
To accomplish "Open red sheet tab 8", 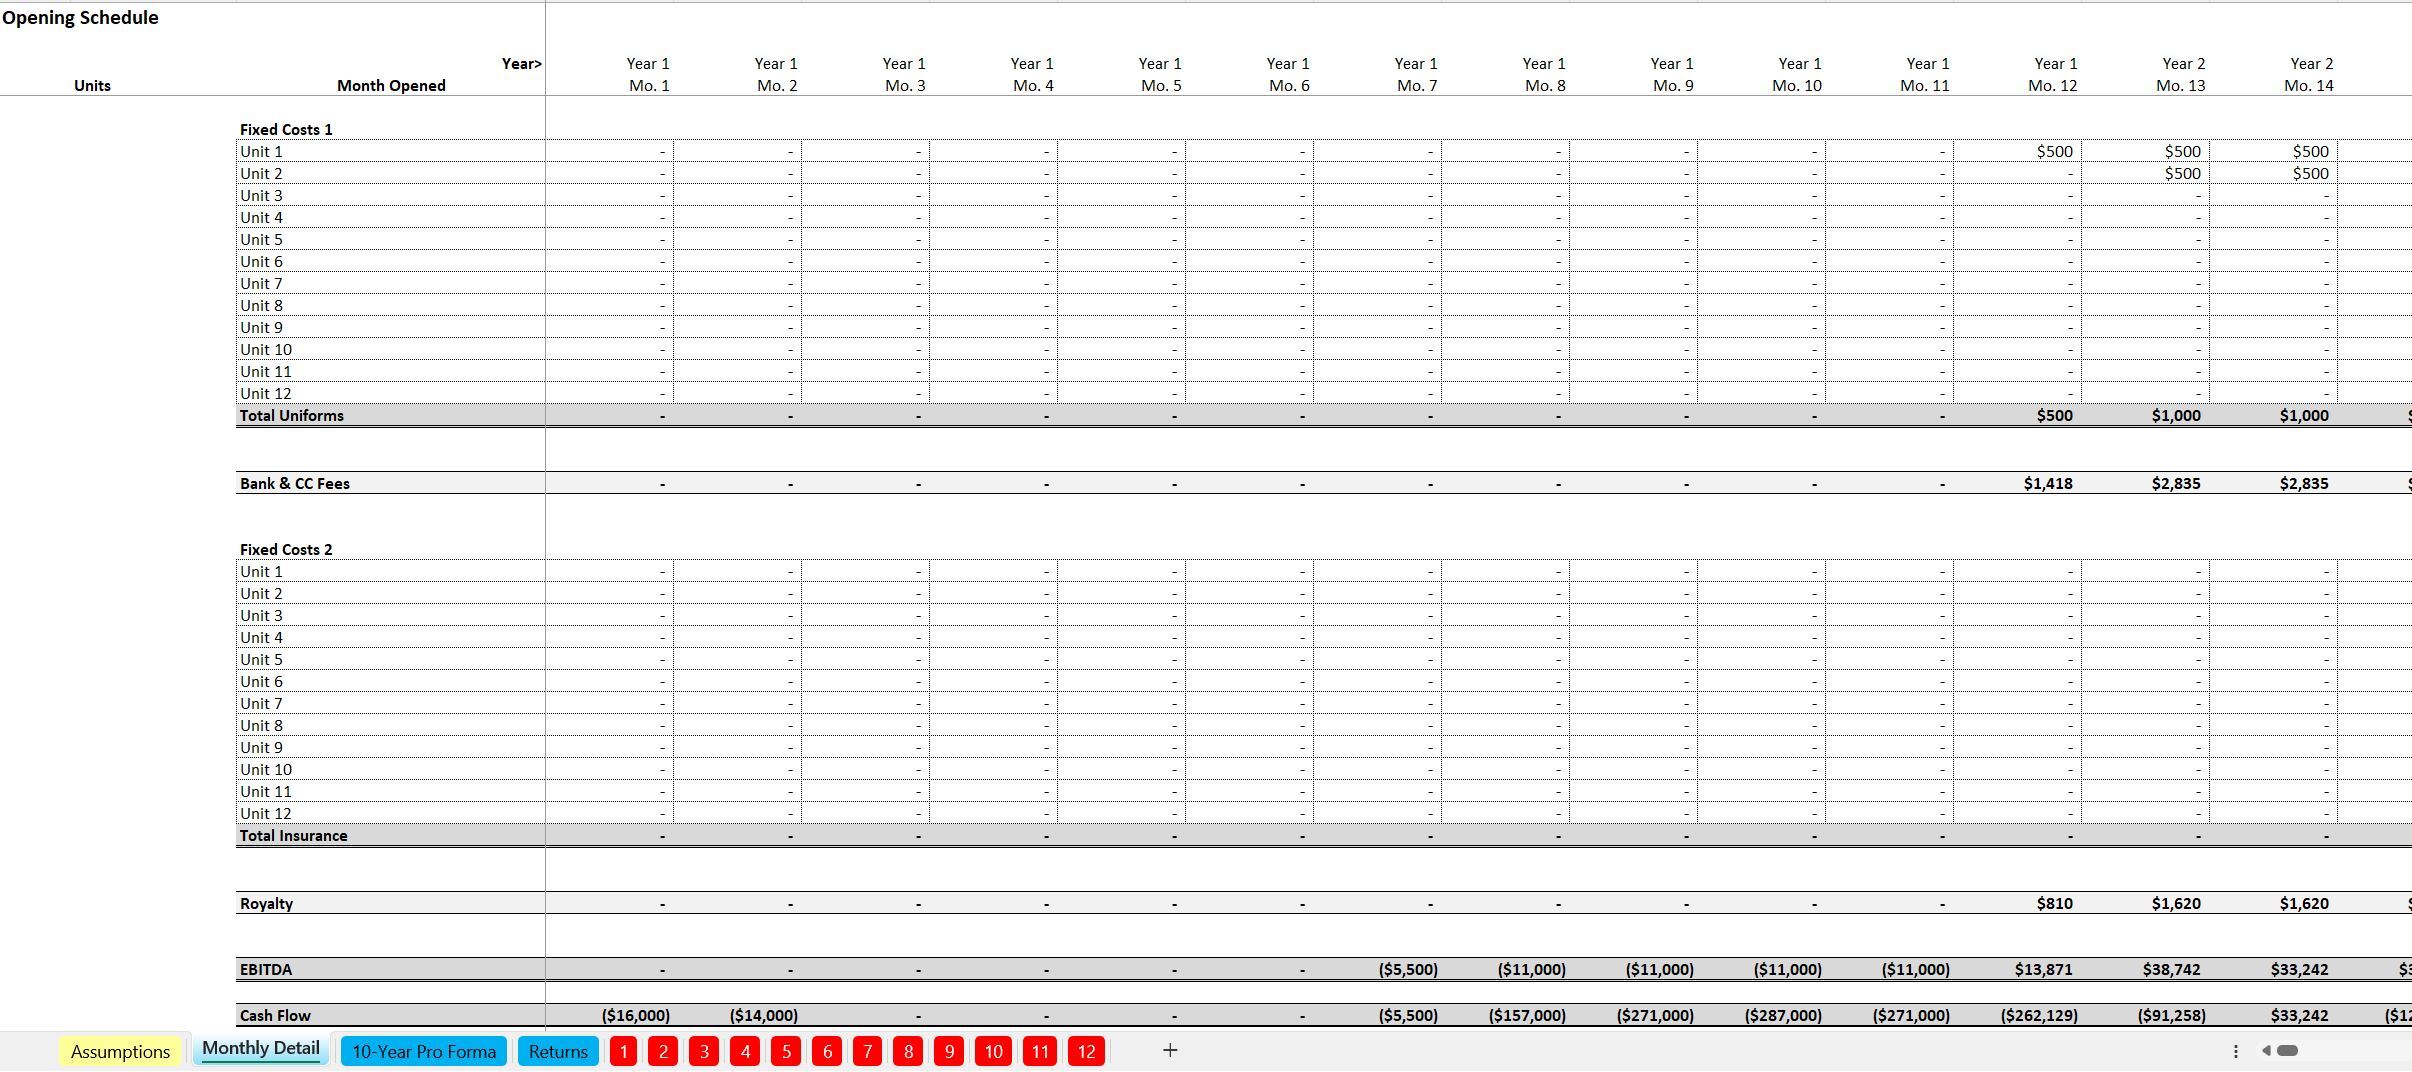I will coord(908,1051).
